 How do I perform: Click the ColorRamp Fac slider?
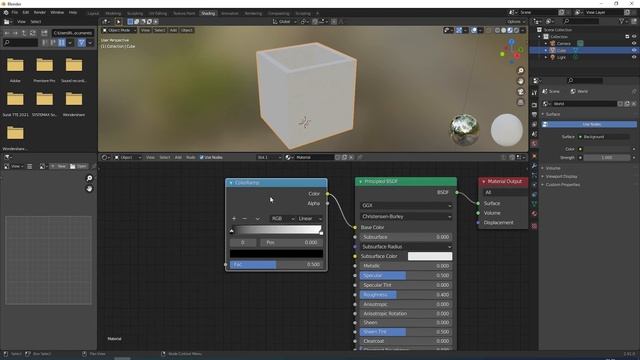(276, 264)
